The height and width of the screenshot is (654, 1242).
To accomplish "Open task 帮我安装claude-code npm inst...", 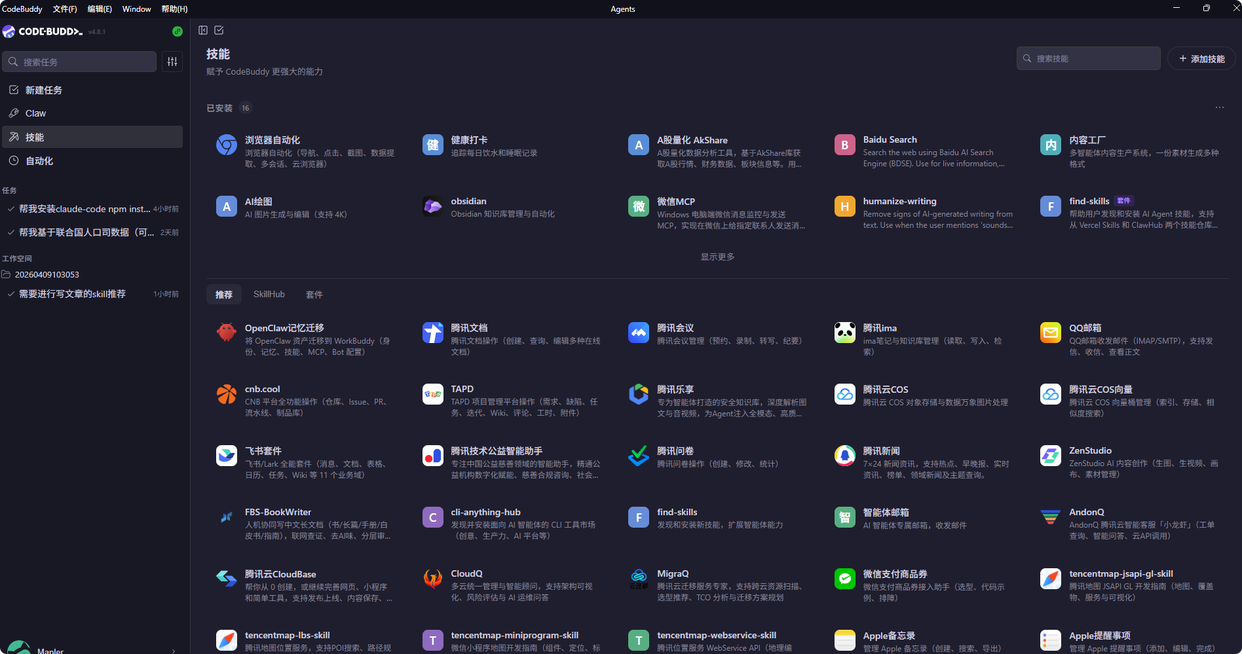I will coord(92,209).
